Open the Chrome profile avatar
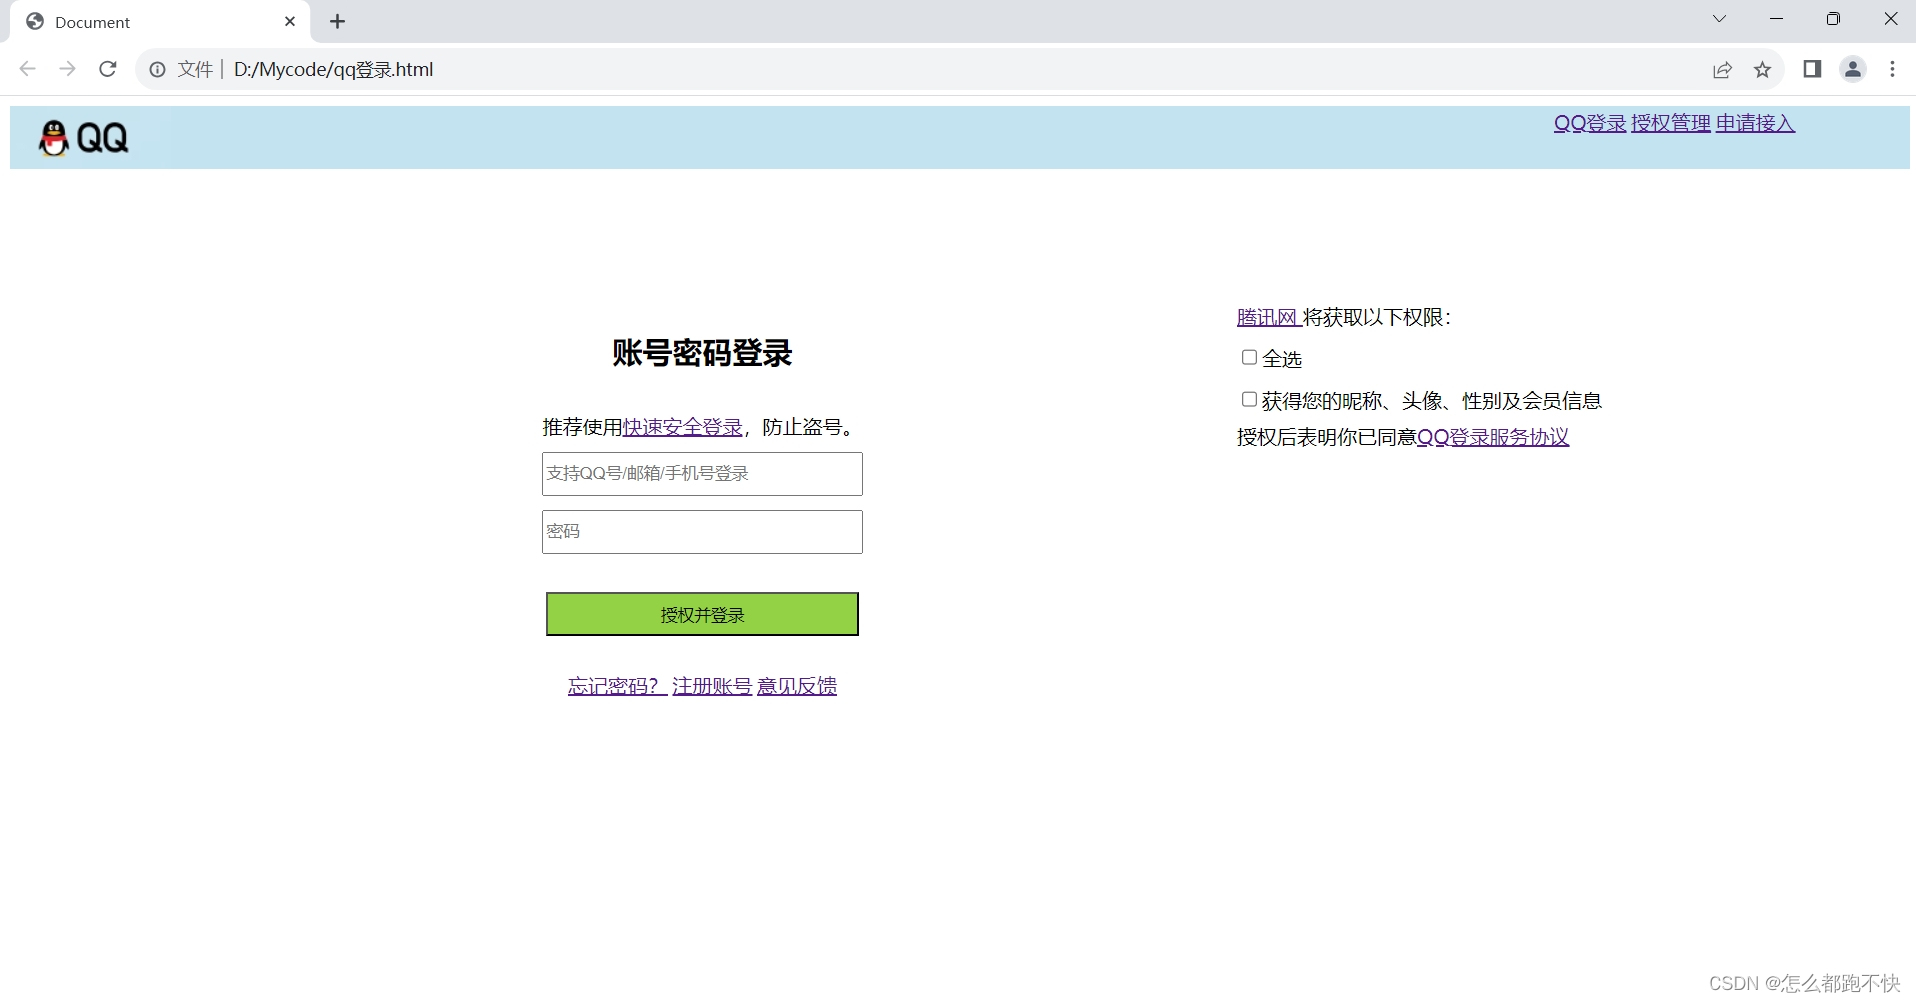This screenshot has height=1002, width=1916. tap(1853, 69)
